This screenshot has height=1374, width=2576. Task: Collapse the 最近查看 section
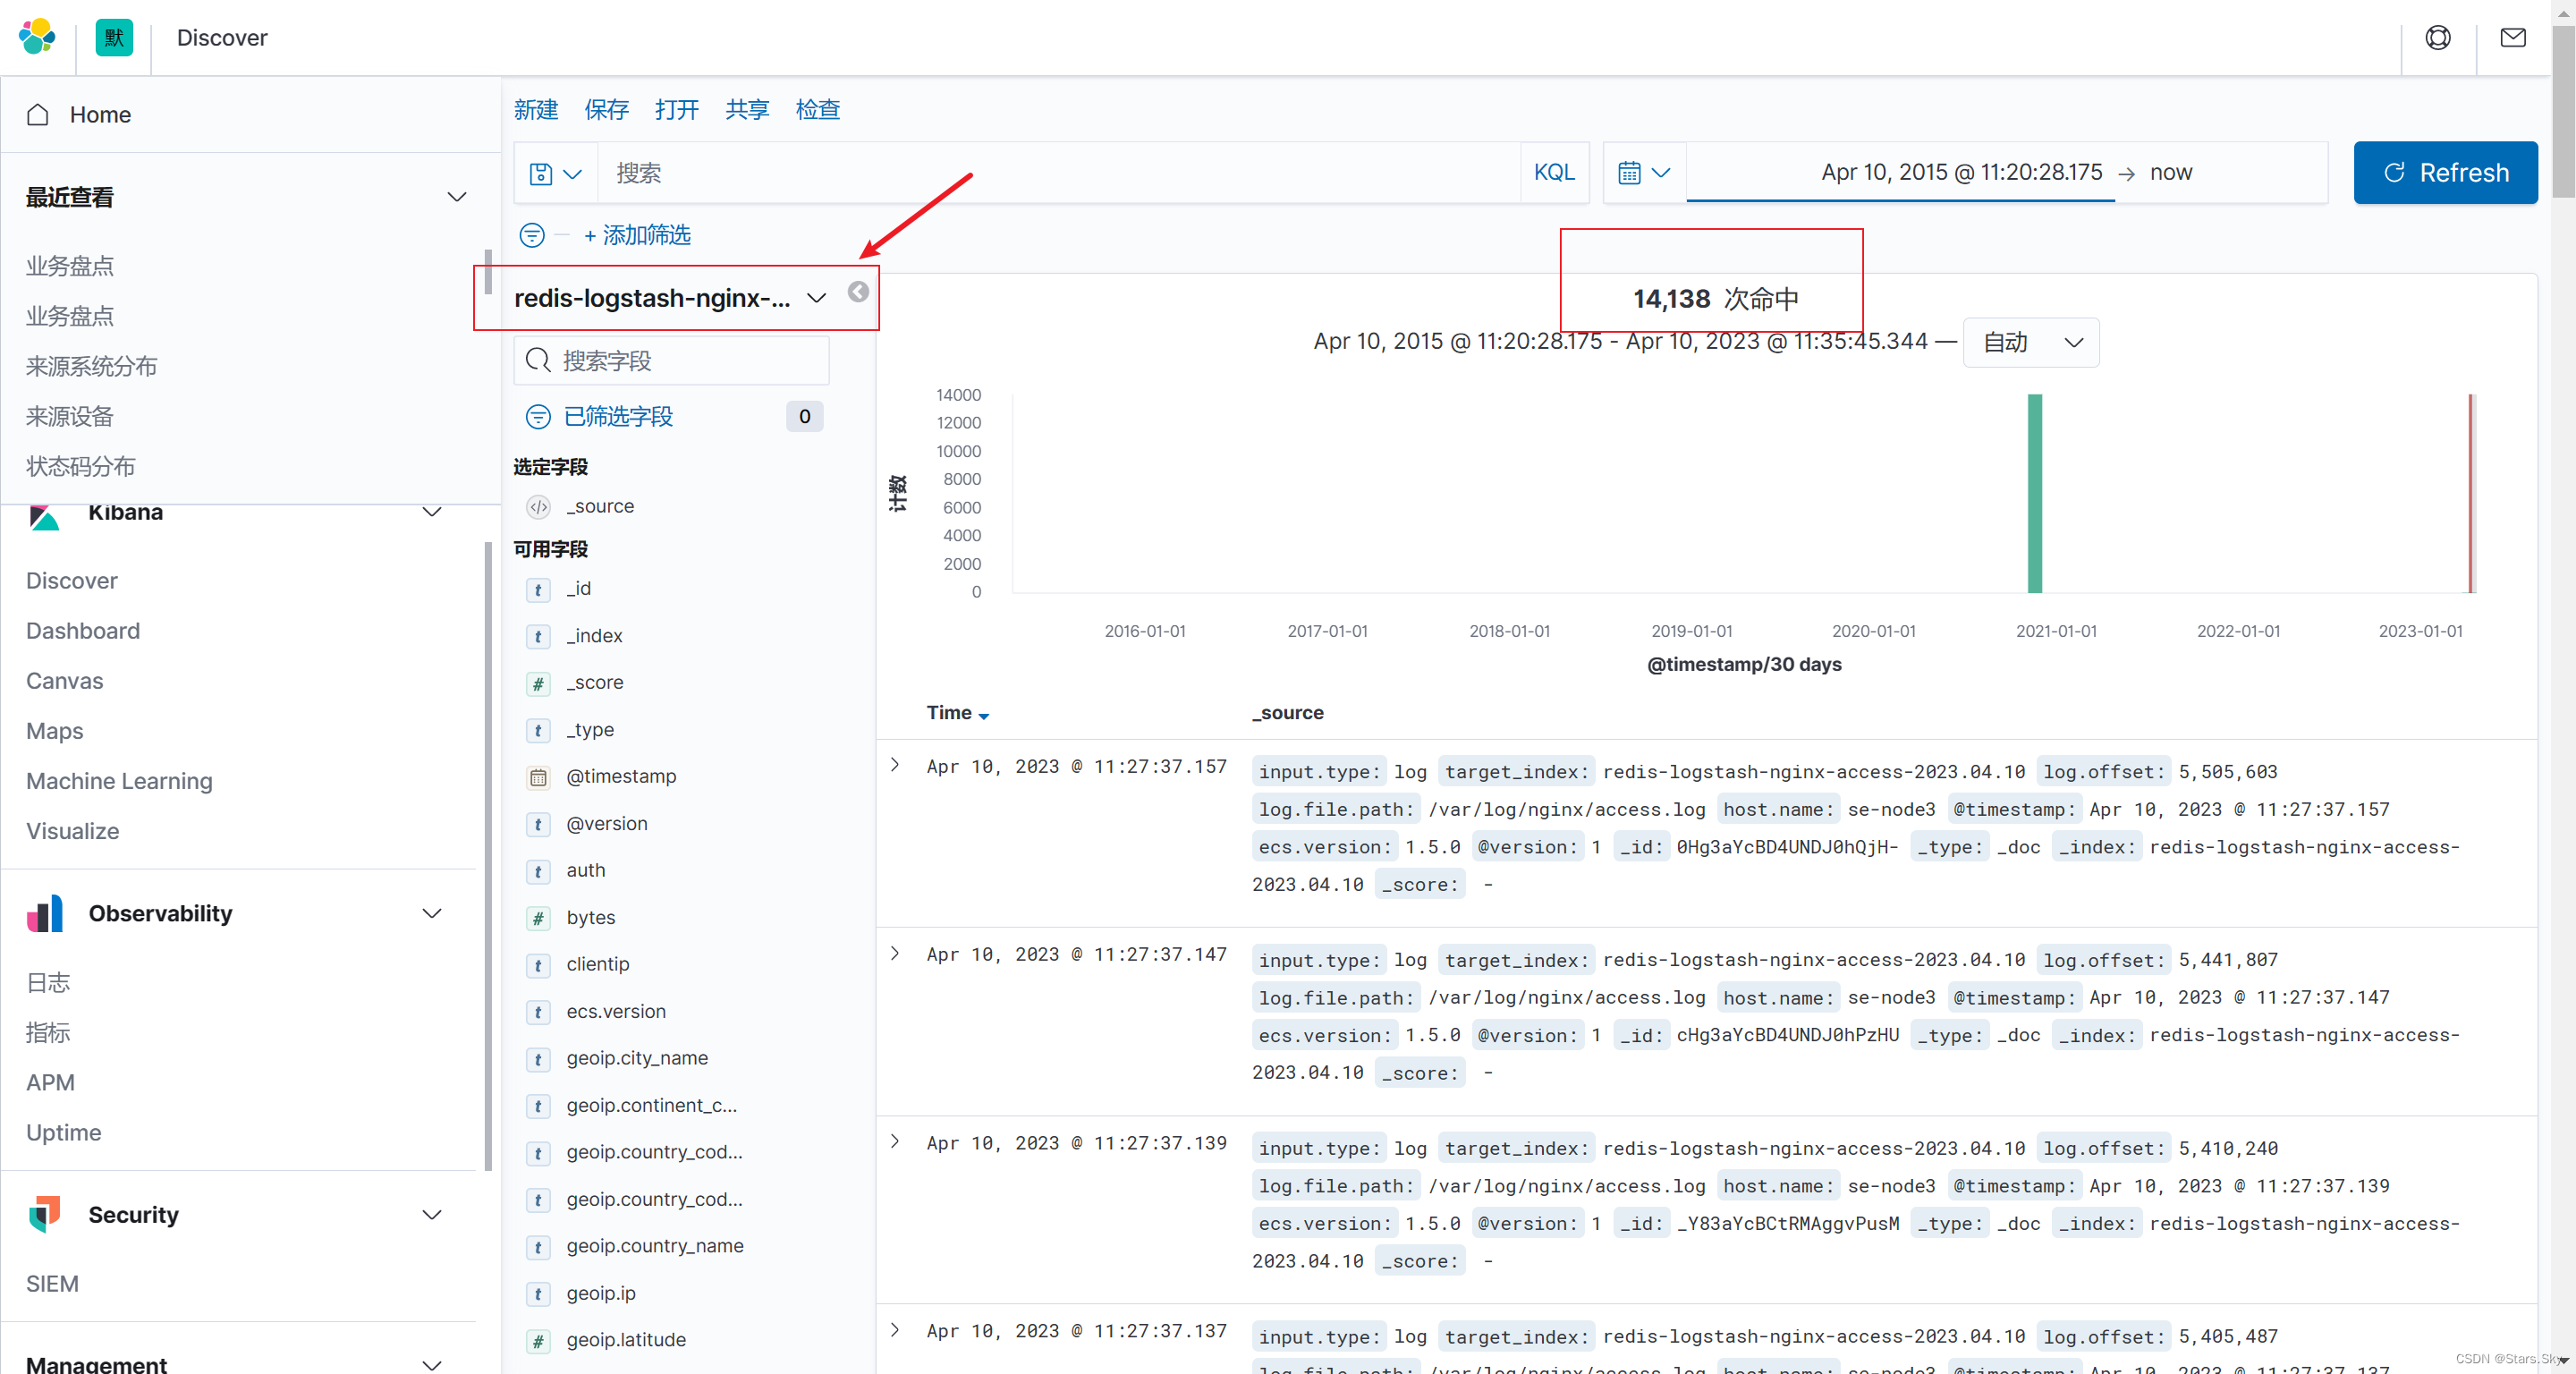(x=457, y=197)
